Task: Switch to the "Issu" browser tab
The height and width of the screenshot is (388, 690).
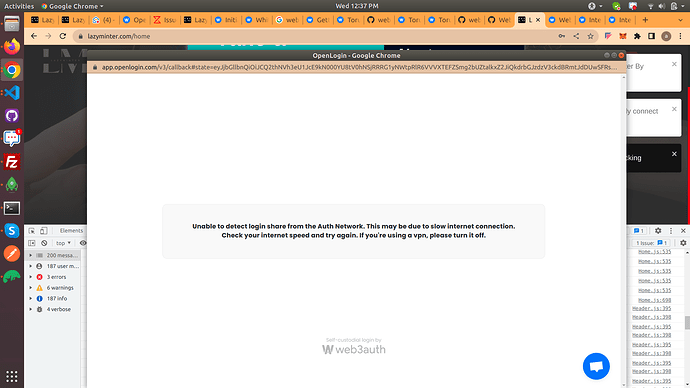Action: [x=165, y=20]
